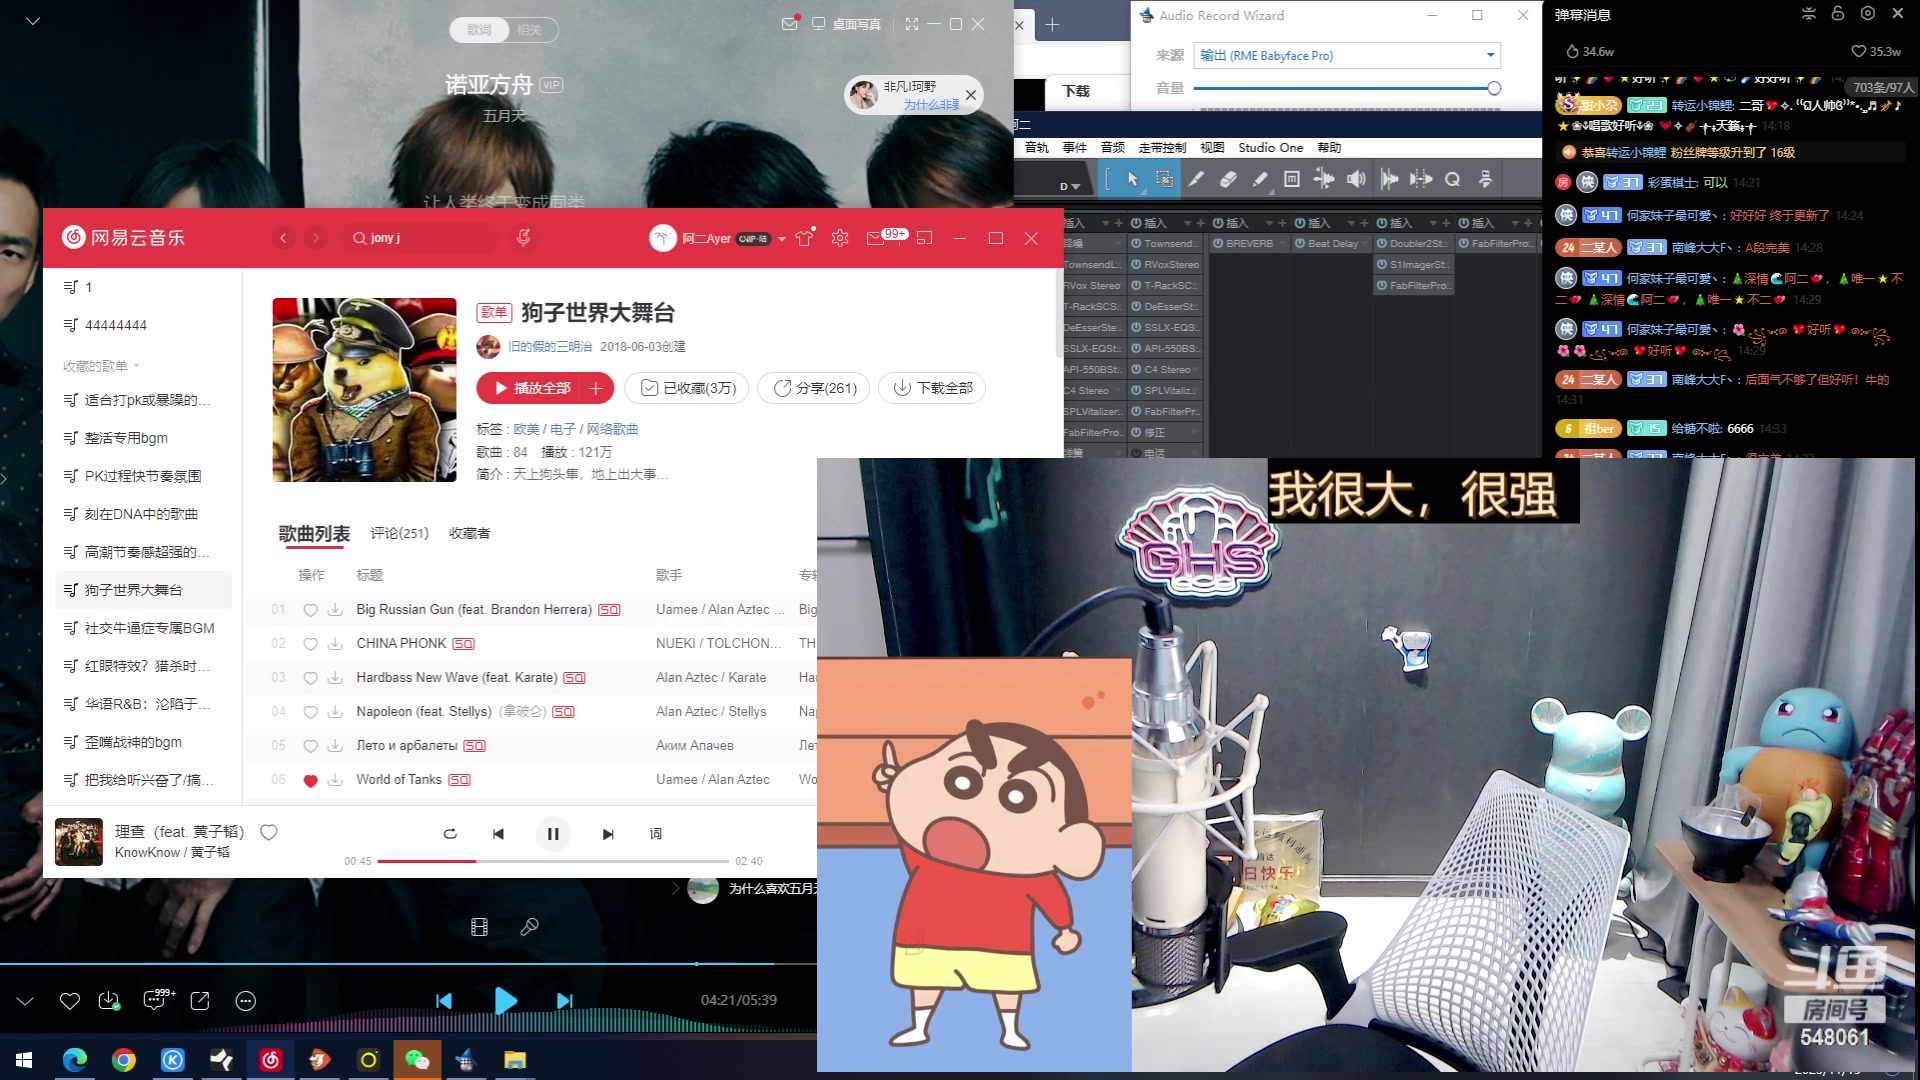Toggle the repeat loop mode in NetEase player
The image size is (1920, 1080).
coord(450,834)
